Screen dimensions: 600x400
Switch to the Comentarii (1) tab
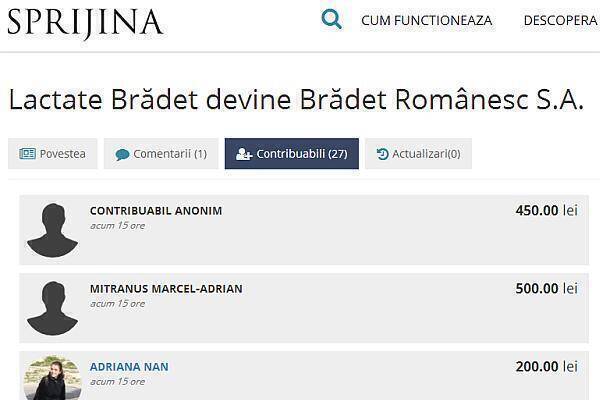coord(161,154)
